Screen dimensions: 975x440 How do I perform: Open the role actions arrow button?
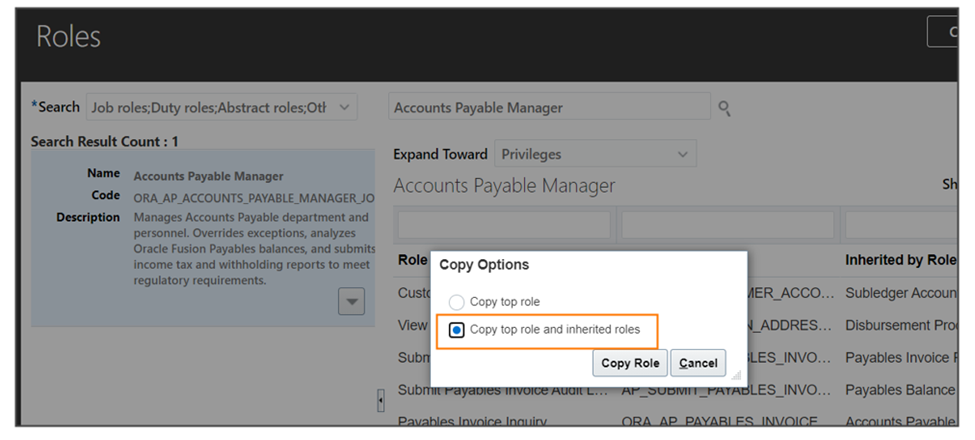click(351, 302)
